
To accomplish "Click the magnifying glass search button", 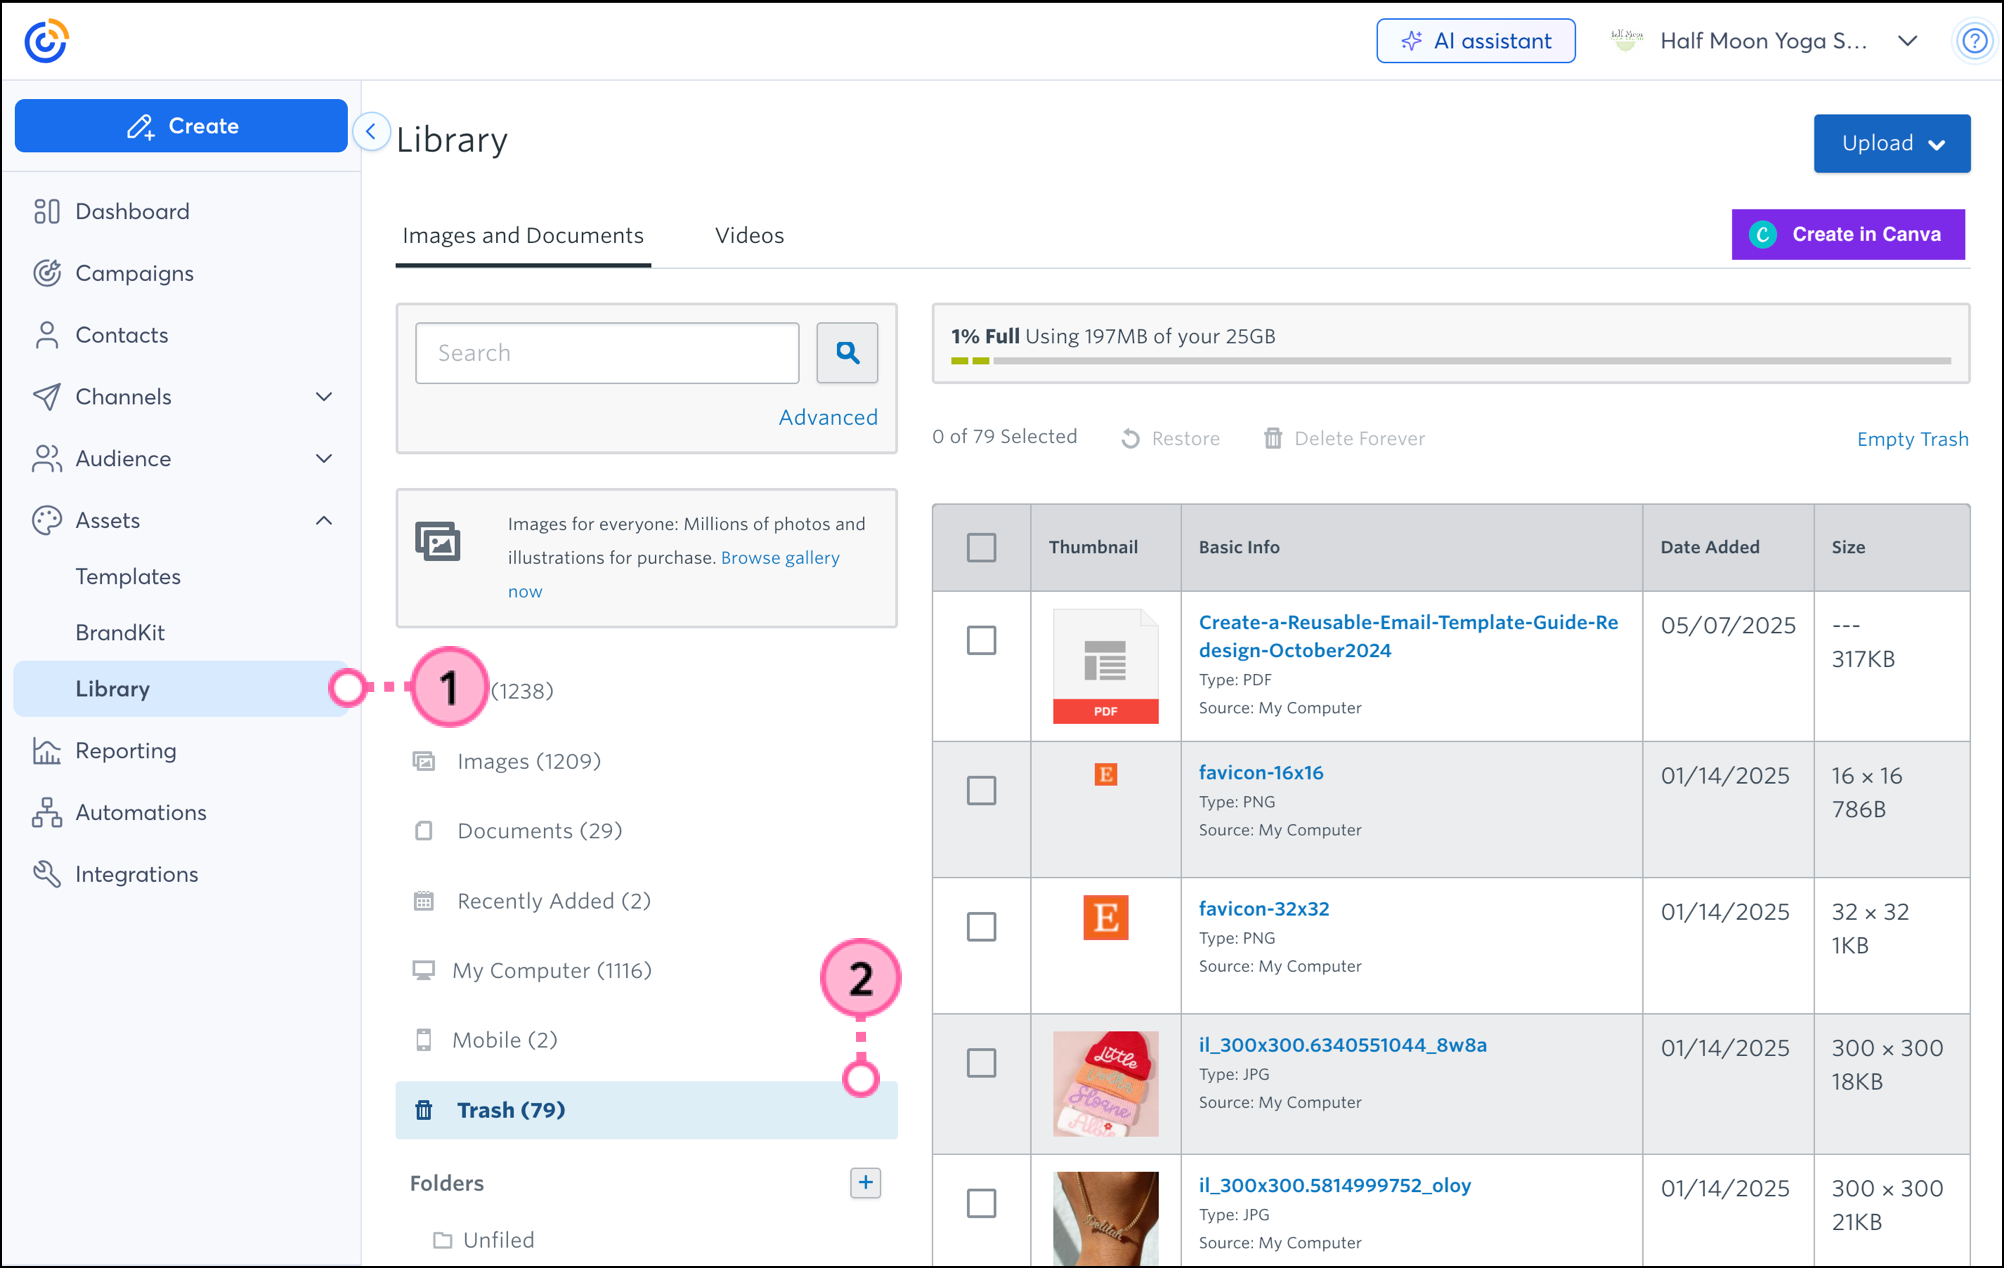I will [847, 352].
